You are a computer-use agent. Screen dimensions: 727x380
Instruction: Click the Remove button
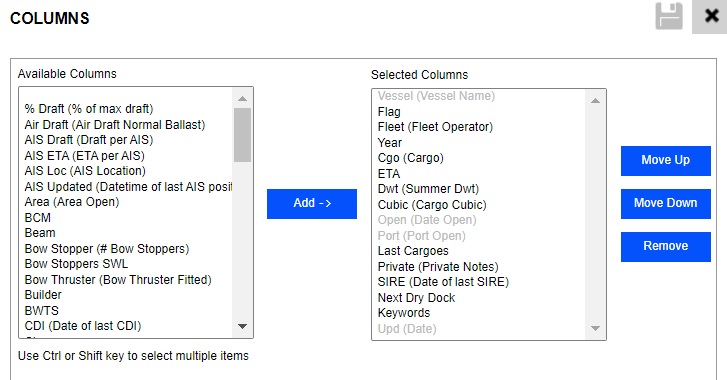pyautogui.click(x=666, y=247)
